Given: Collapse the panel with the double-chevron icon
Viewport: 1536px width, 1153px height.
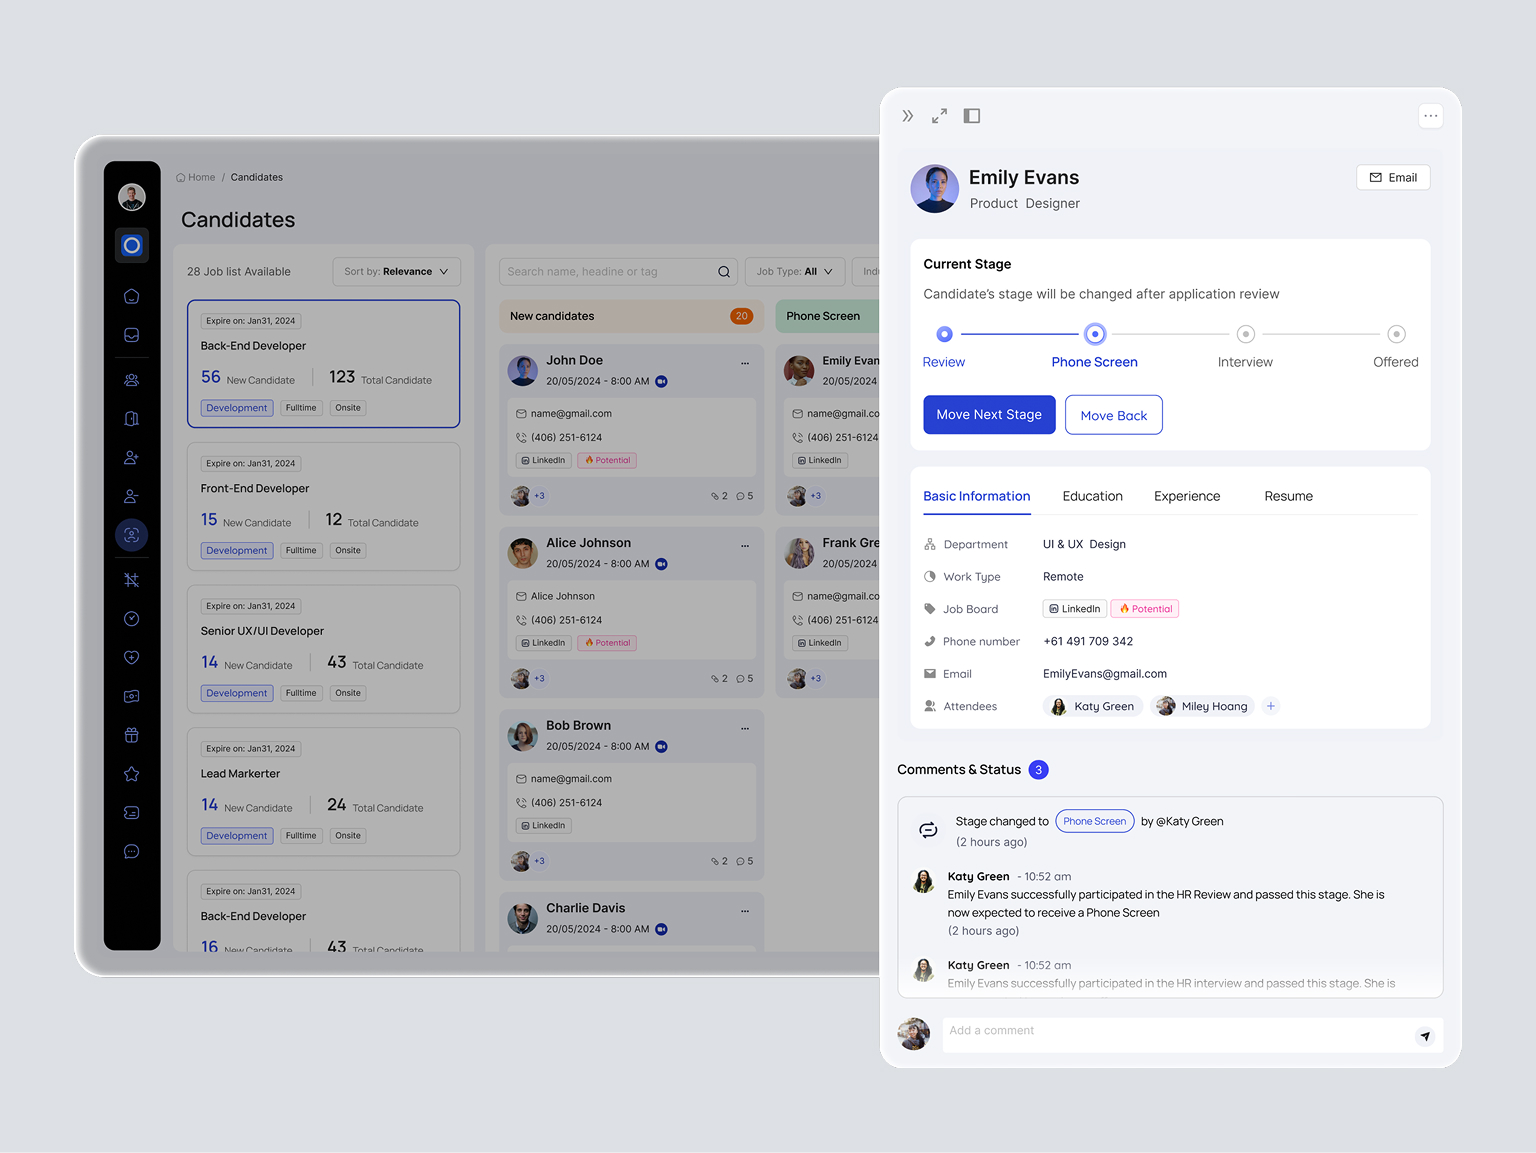Looking at the screenshot, I should click(x=907, y=115).
